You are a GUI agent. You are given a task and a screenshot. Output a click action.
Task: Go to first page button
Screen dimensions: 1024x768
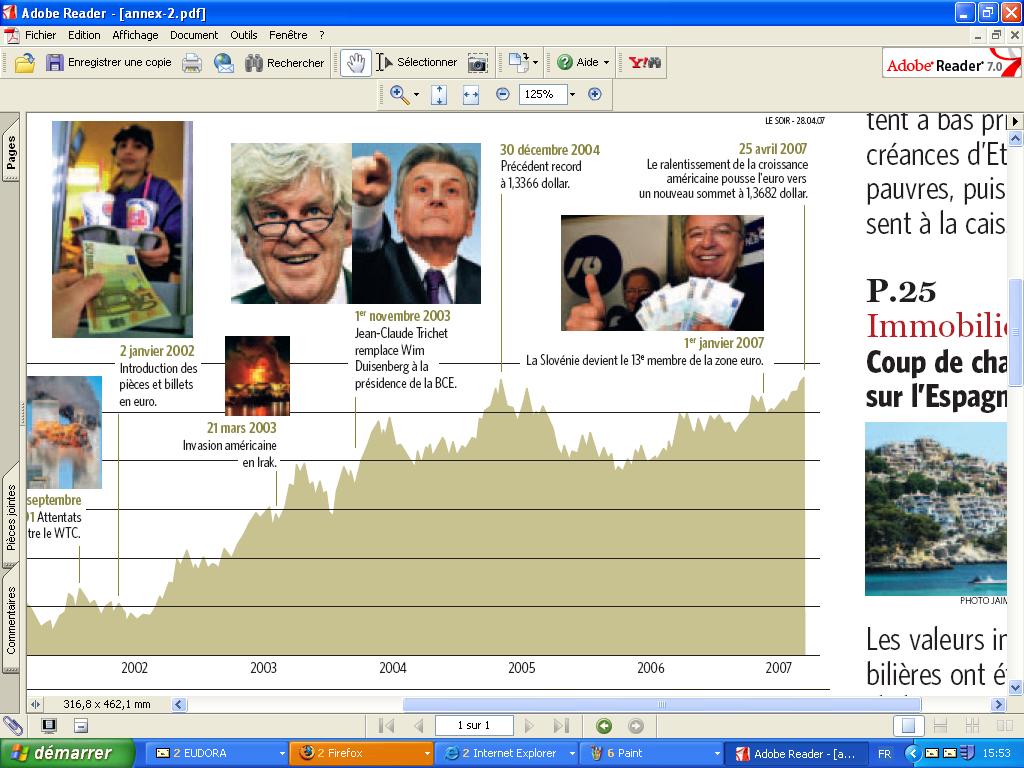[x=387, y=726]
